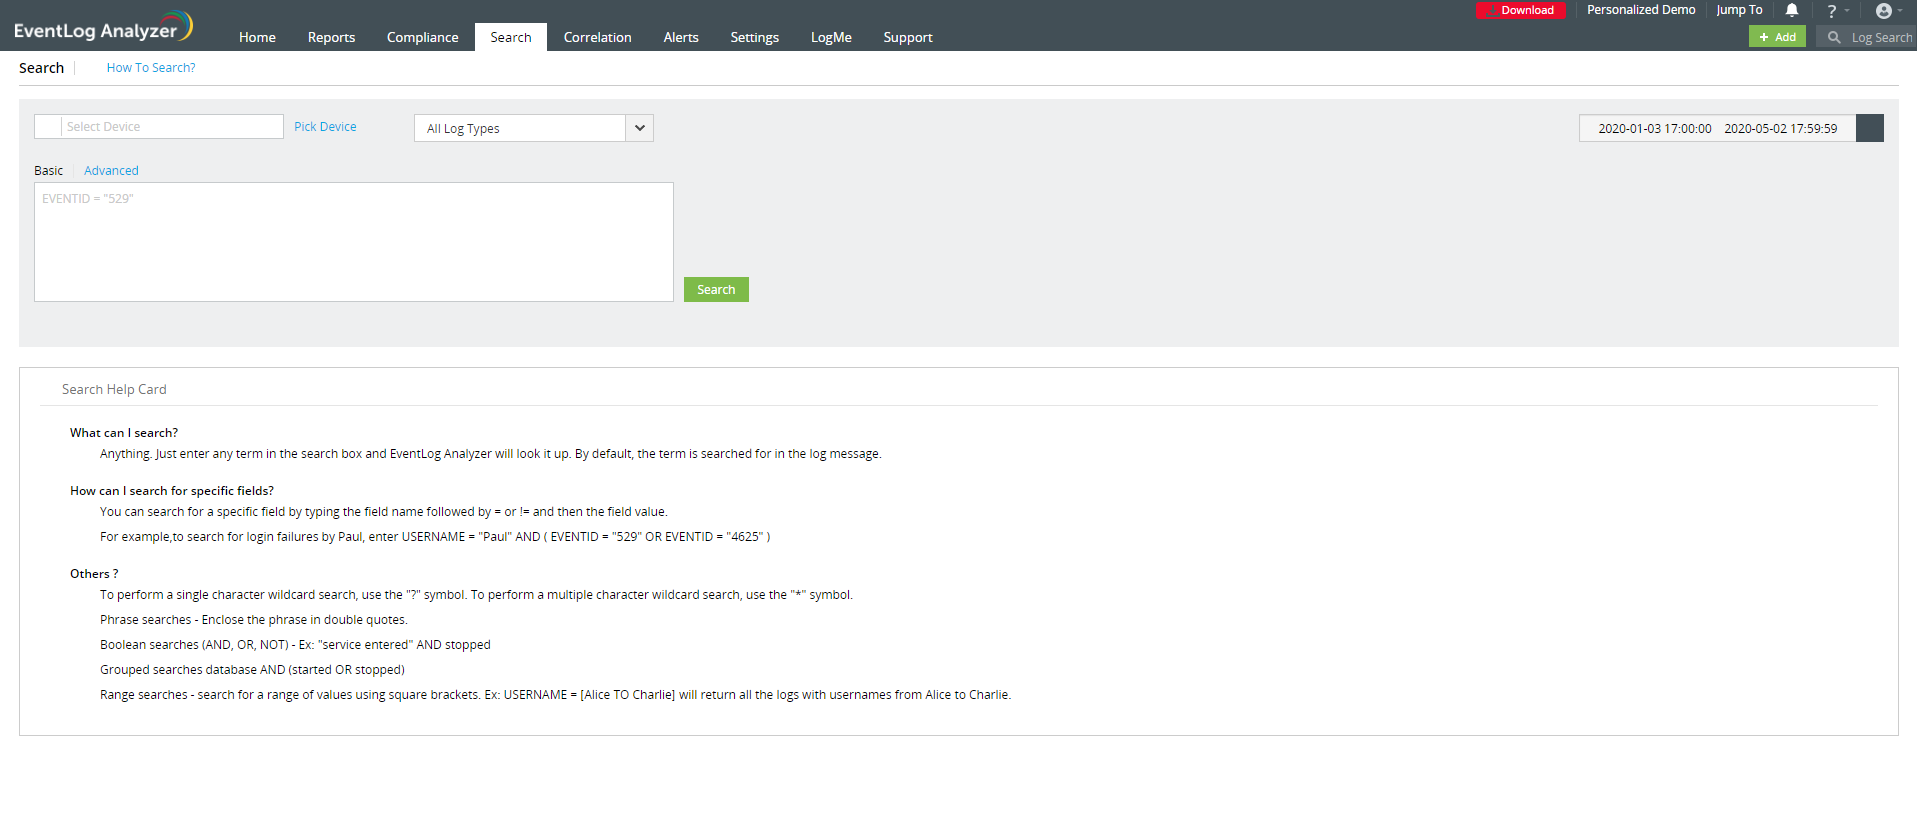The image size is (1917, 840).
Task: Click the magnifier icon in Log Search
Action: click(x=1834, y=37)
